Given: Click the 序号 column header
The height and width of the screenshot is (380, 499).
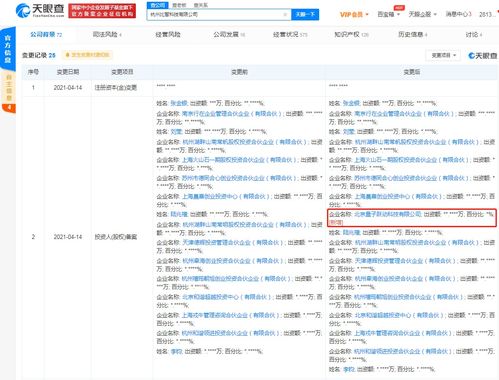Looking at the screenshot, I should (33, 72).
